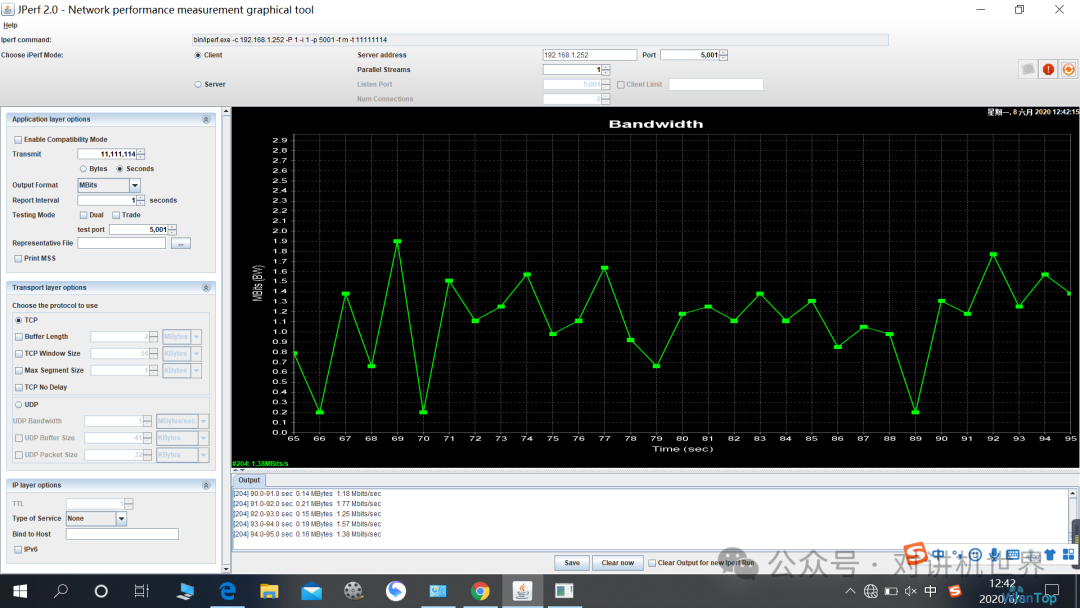Open Google Chrome from the taskbar
The image size is (1080, 608).
coord(480,591)
